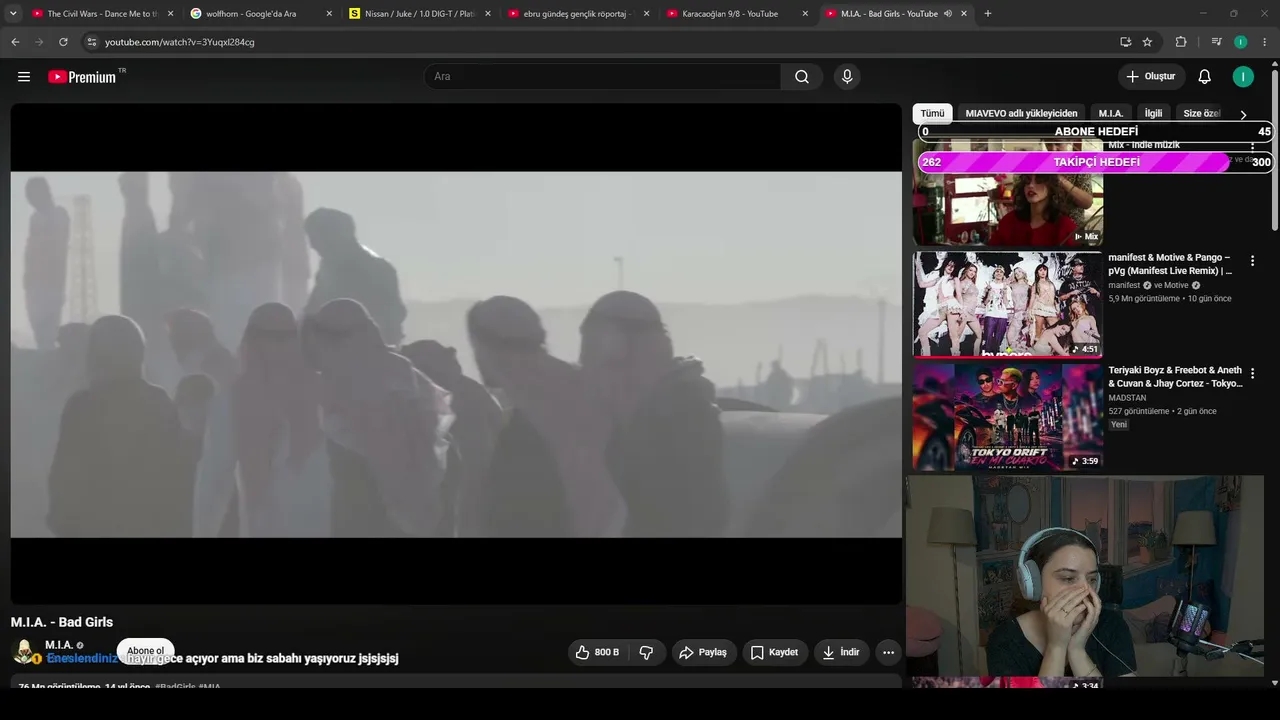
Task: Select the M.I.A. filter chip
Action: coord(1111,113)
